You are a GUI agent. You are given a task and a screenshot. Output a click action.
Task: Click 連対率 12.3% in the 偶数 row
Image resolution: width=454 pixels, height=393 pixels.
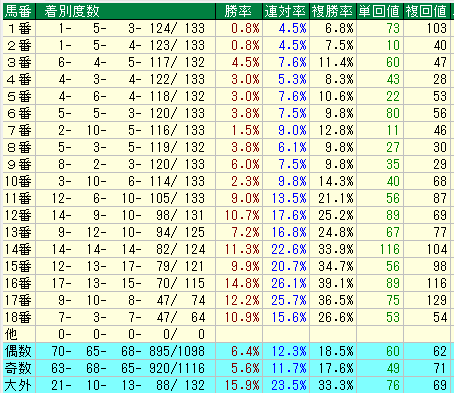(x=289, y=351)
